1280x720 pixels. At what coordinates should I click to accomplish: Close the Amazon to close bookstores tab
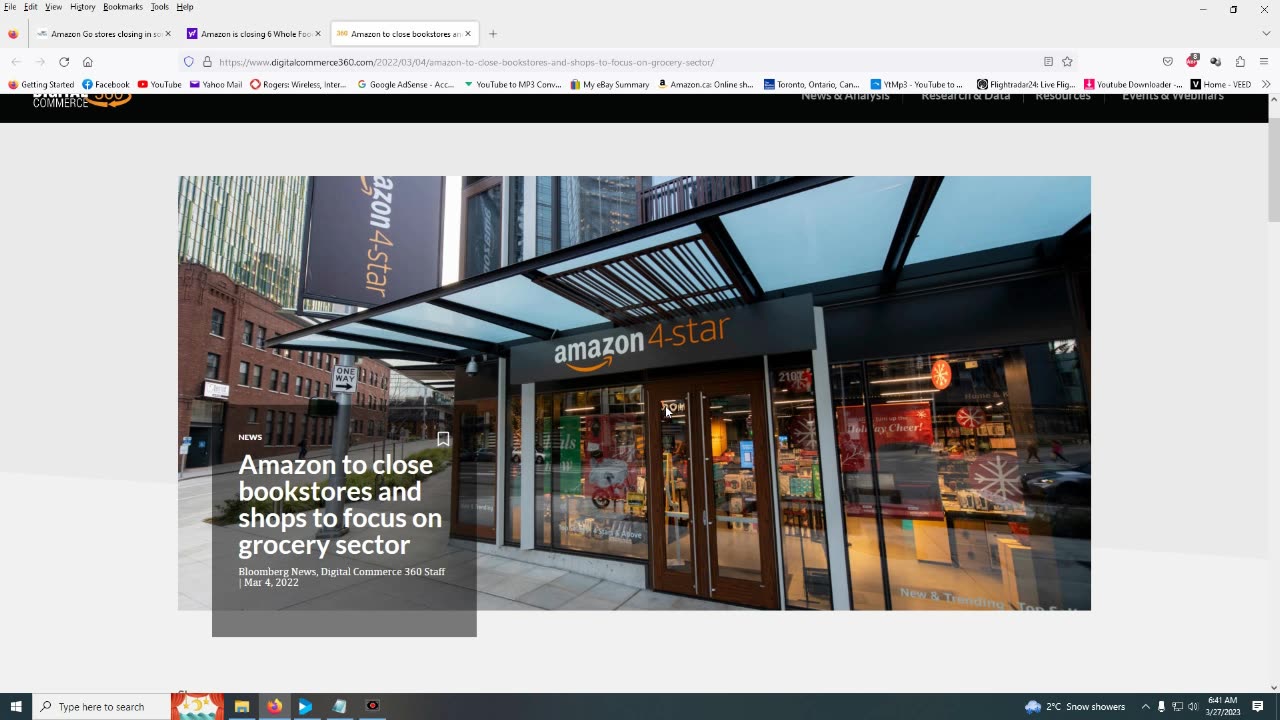point(468,34)
